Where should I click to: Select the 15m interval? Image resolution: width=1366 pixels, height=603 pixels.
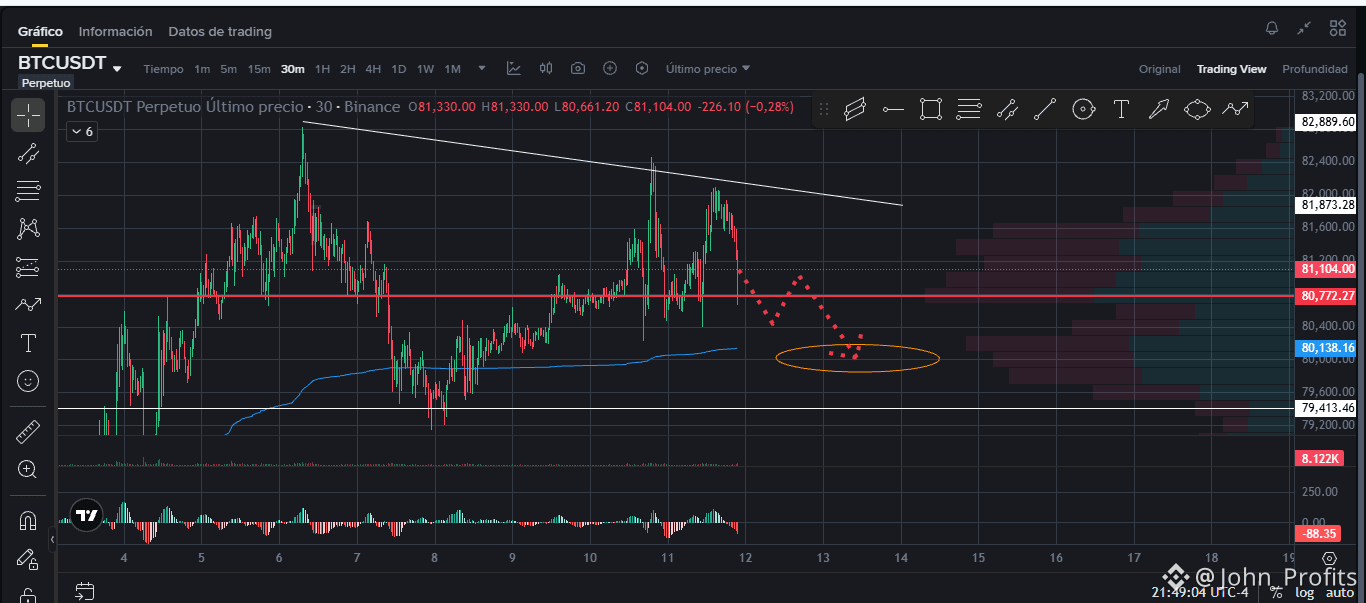point(259,69)
